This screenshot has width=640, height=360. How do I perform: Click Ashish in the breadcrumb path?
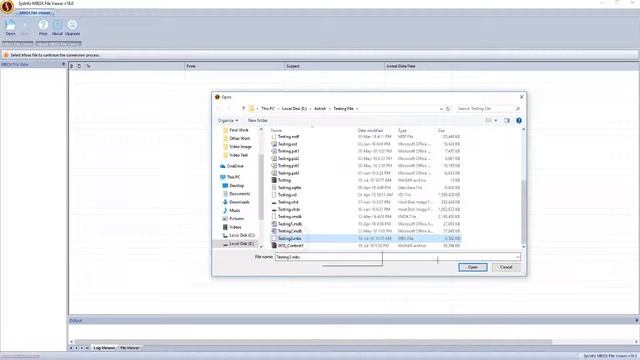[320, 109]
